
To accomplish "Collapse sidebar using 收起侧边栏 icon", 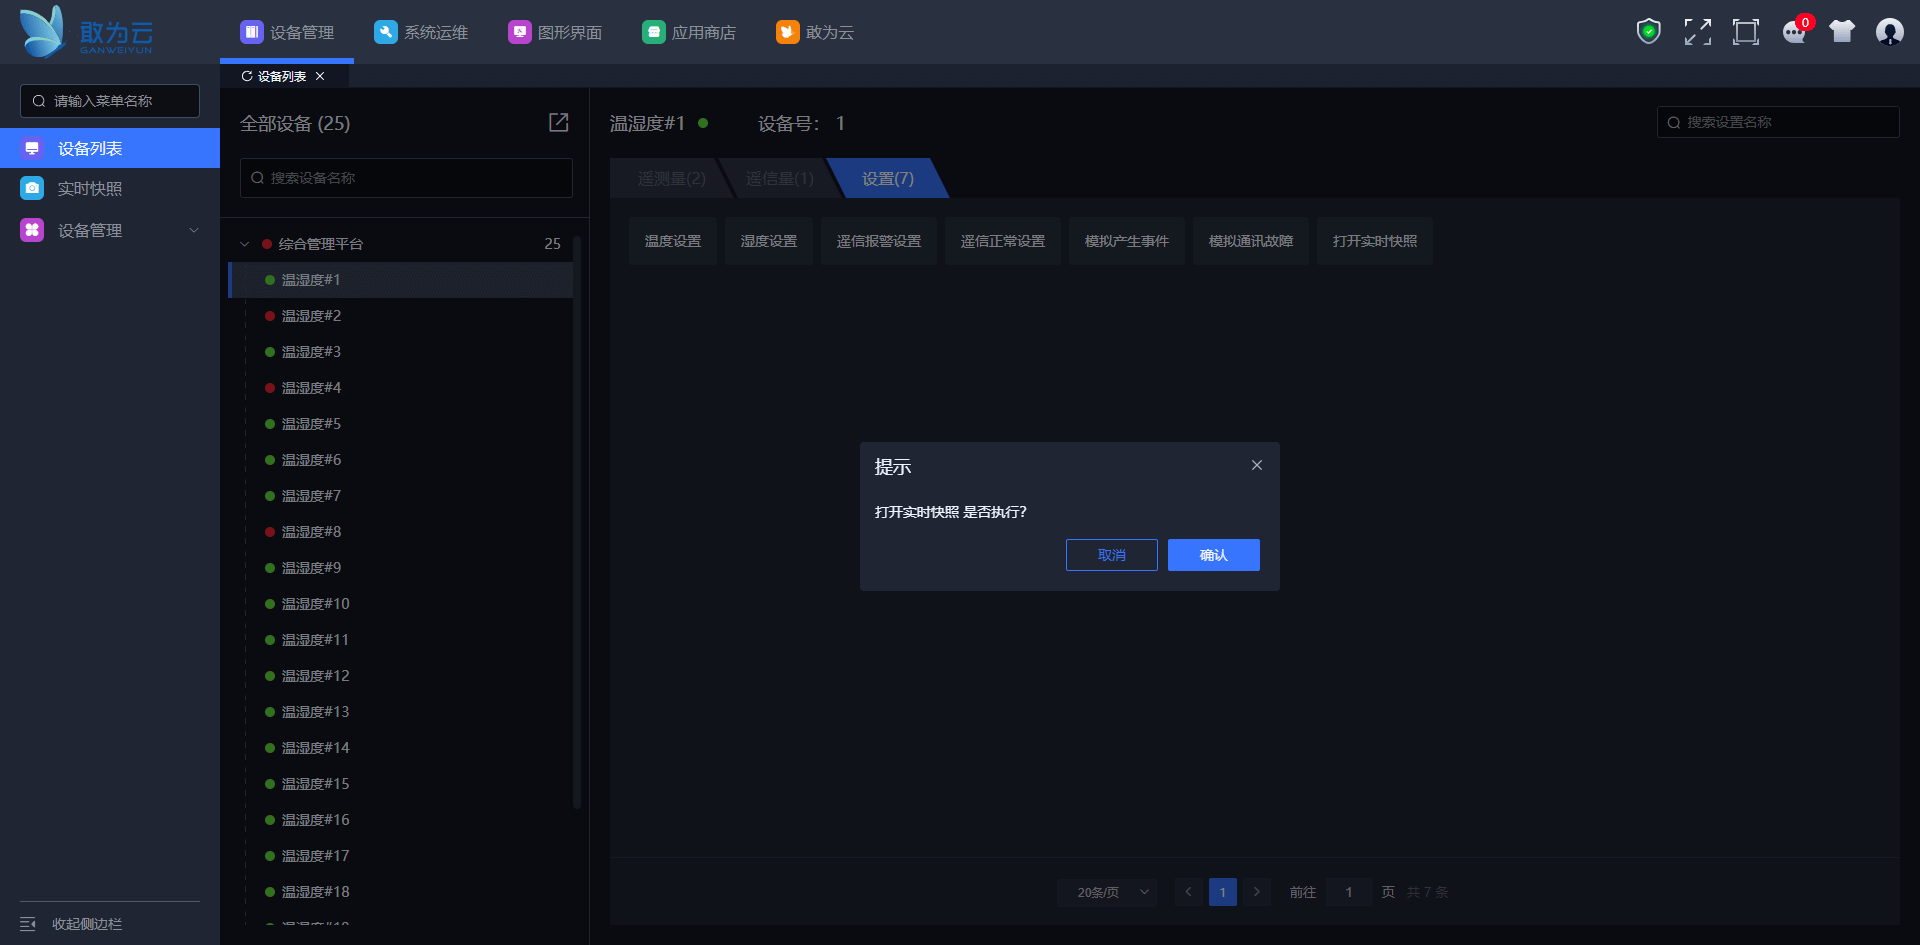I will tap(28, 924).
